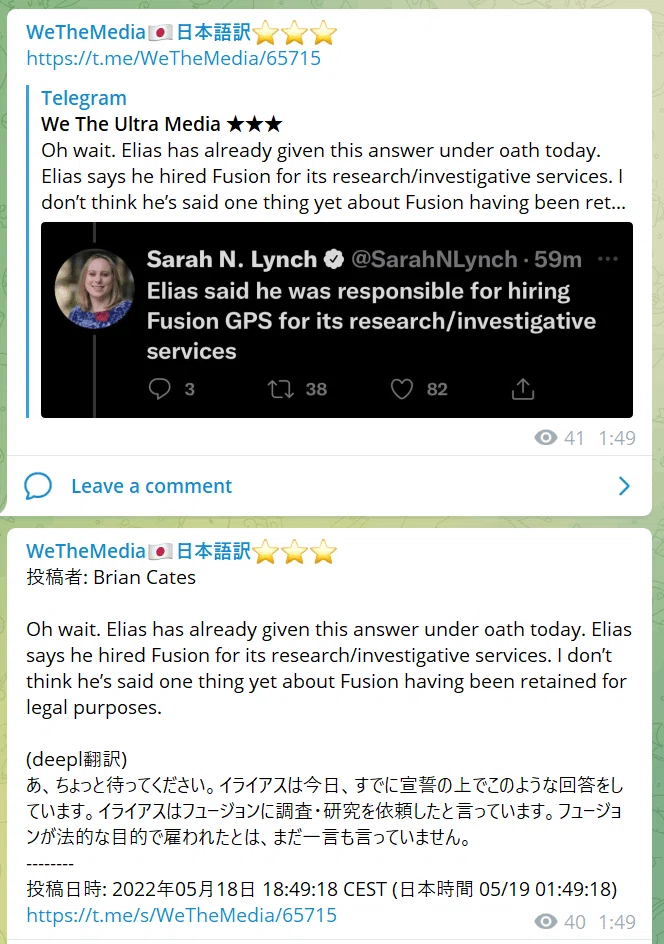Open the t.me/s/WeTheMedia/65715 link at bottom

coord(181,915)
